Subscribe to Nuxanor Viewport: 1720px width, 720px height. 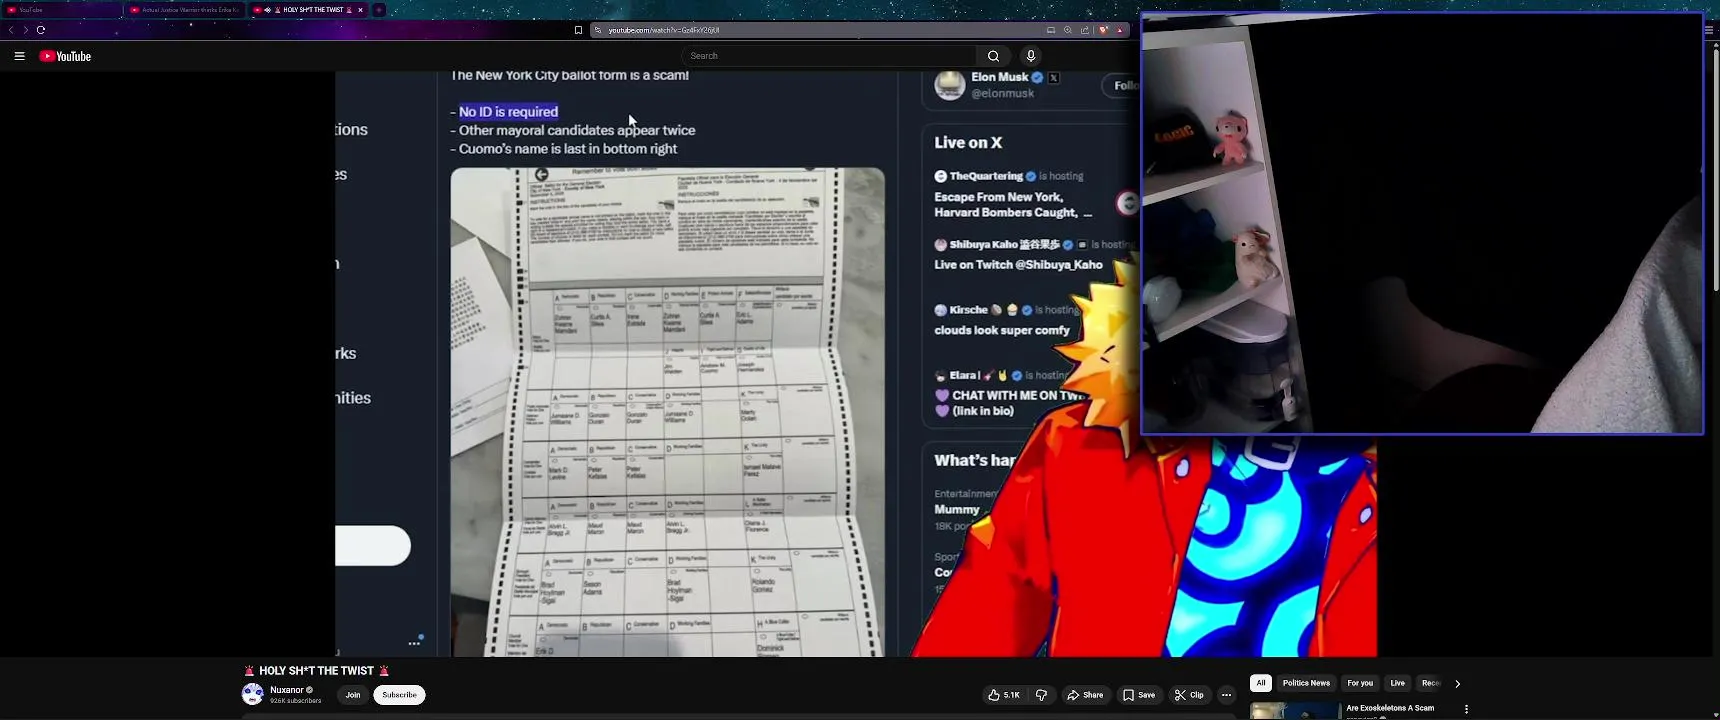coord(399,695)
